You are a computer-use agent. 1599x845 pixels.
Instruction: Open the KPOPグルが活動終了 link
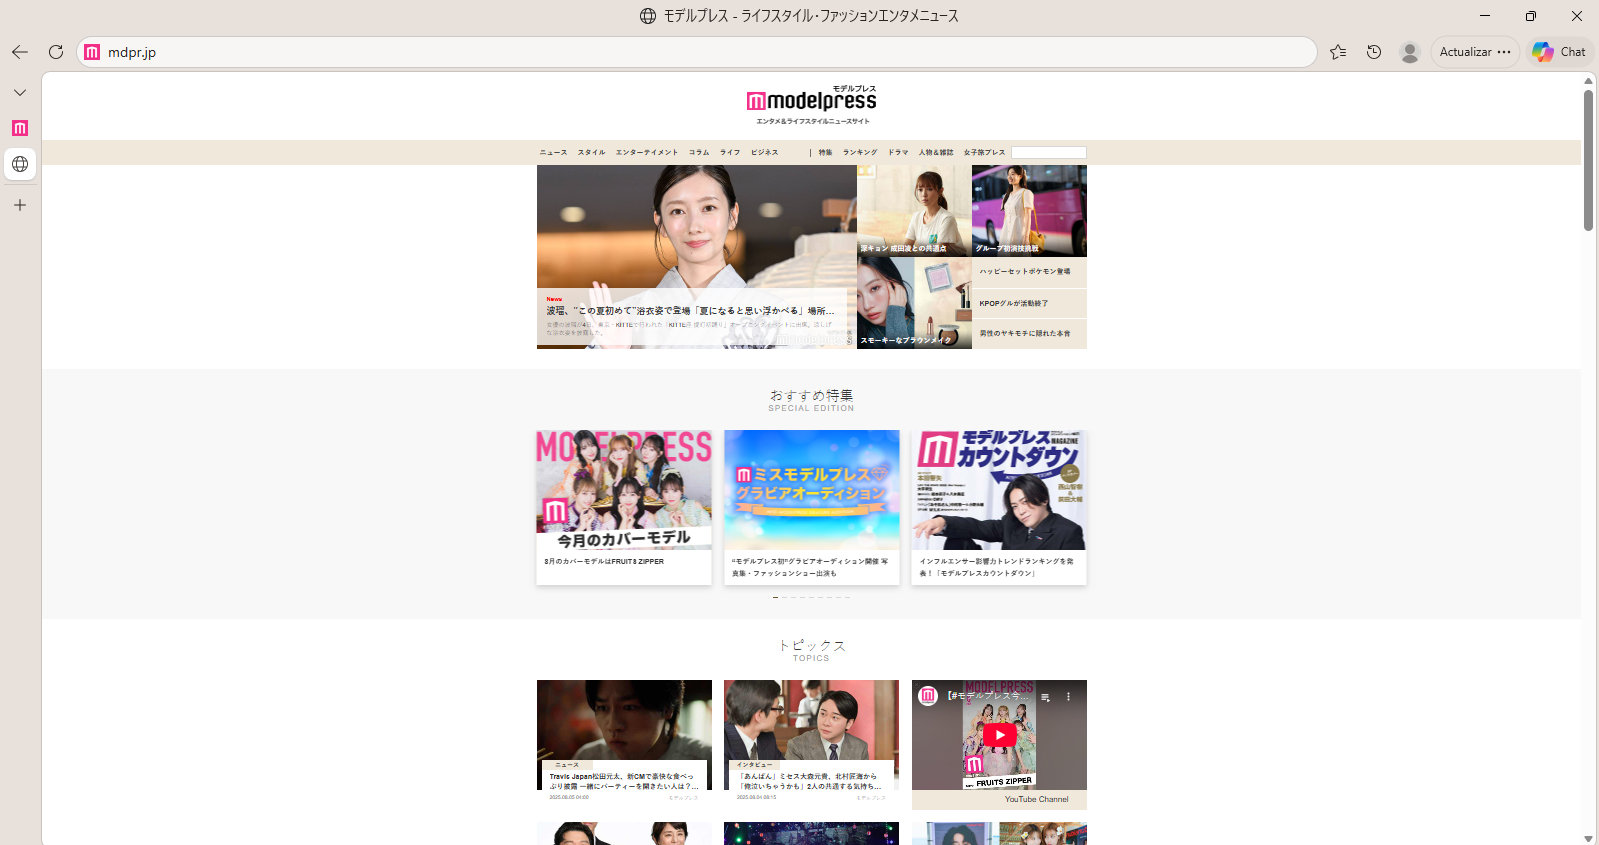coord(1014,303)
